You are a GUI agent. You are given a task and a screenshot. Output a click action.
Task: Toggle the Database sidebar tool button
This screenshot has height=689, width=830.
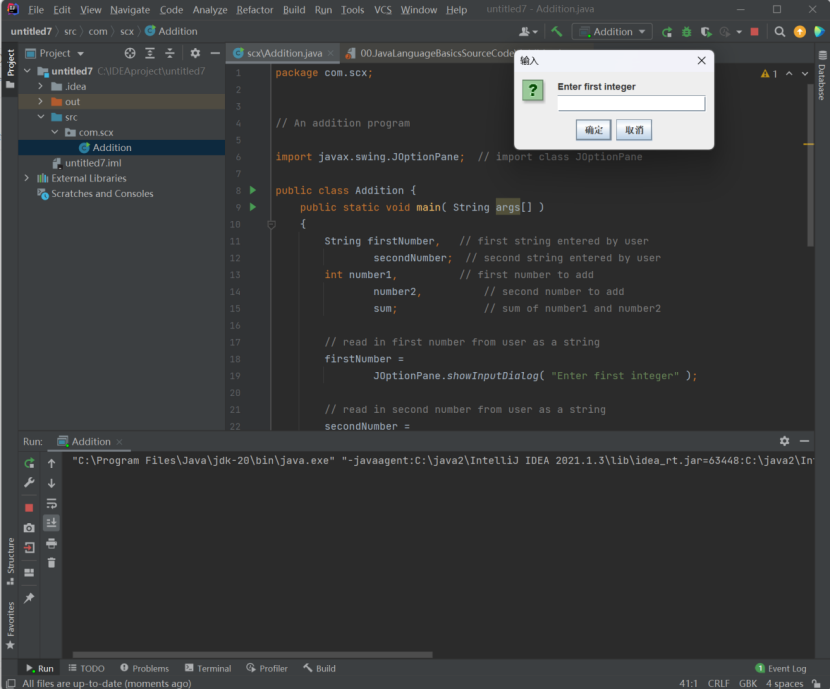click(x=822, y=76)
